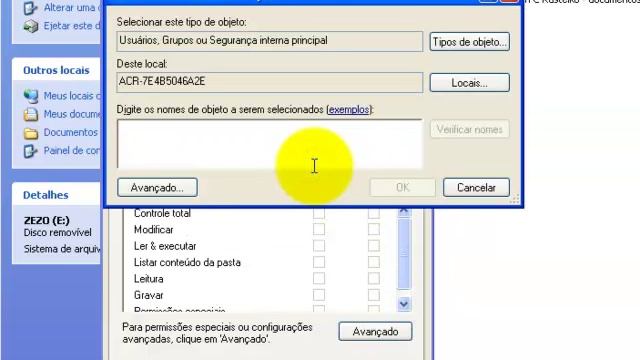Click the Tipos de objeto button

[x=469, y=42]
